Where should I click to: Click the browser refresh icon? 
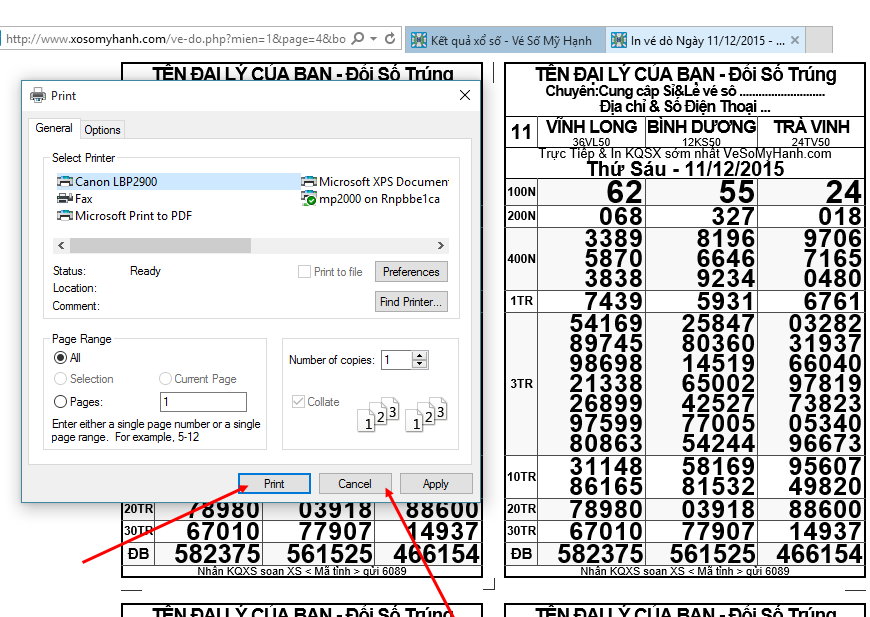coord(391,39)
